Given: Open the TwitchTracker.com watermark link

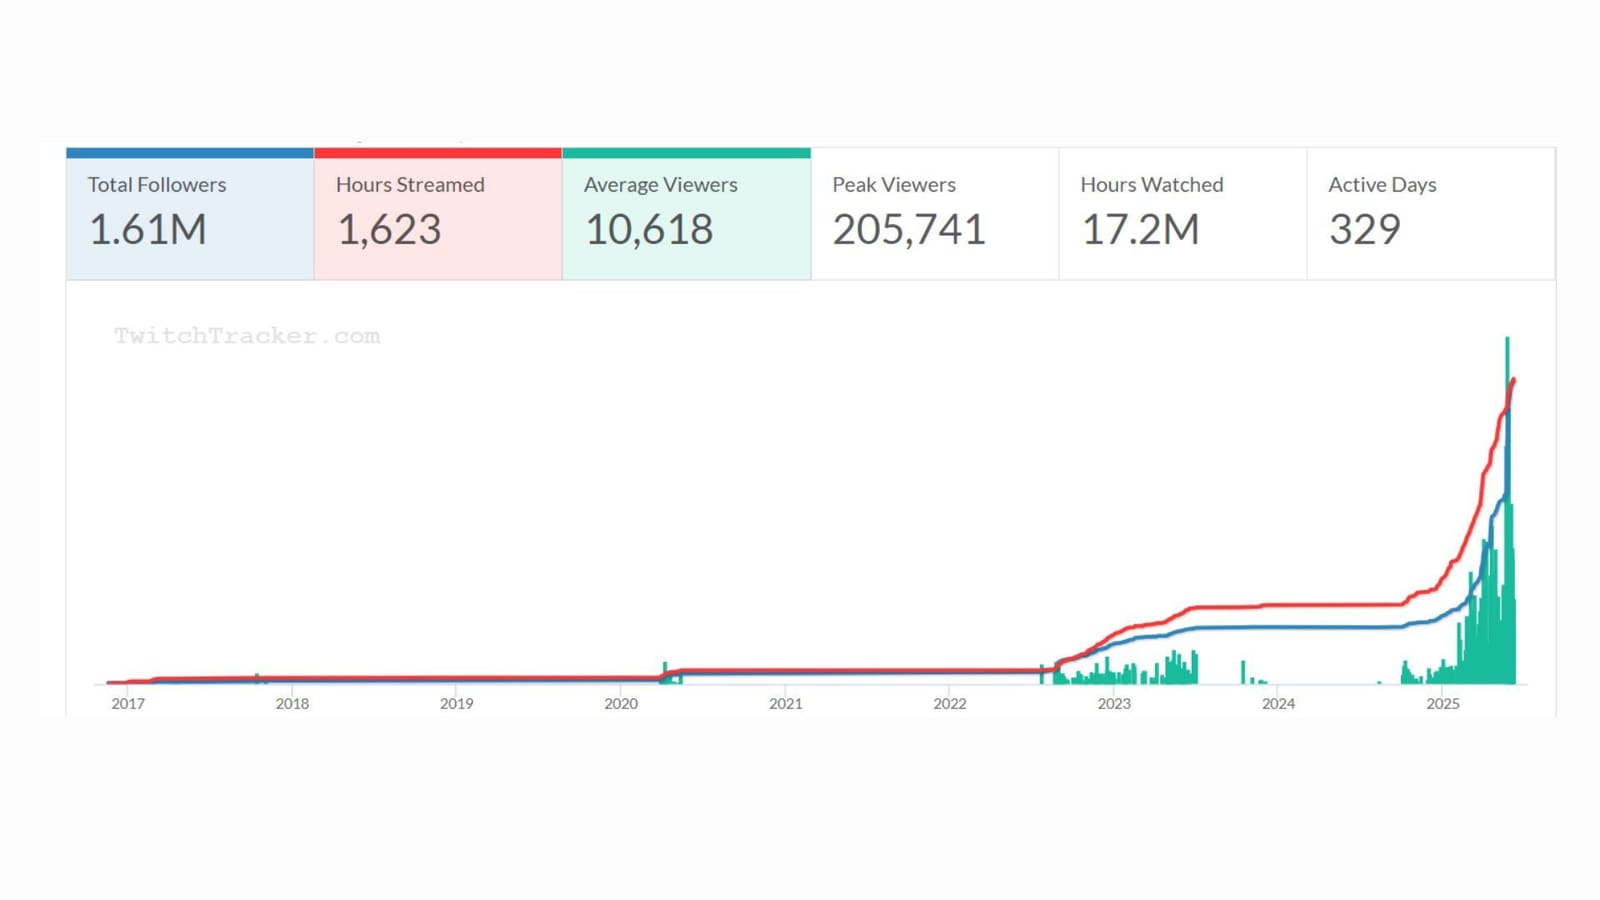Looking at the screenshot, I should (x=246, y=336).
